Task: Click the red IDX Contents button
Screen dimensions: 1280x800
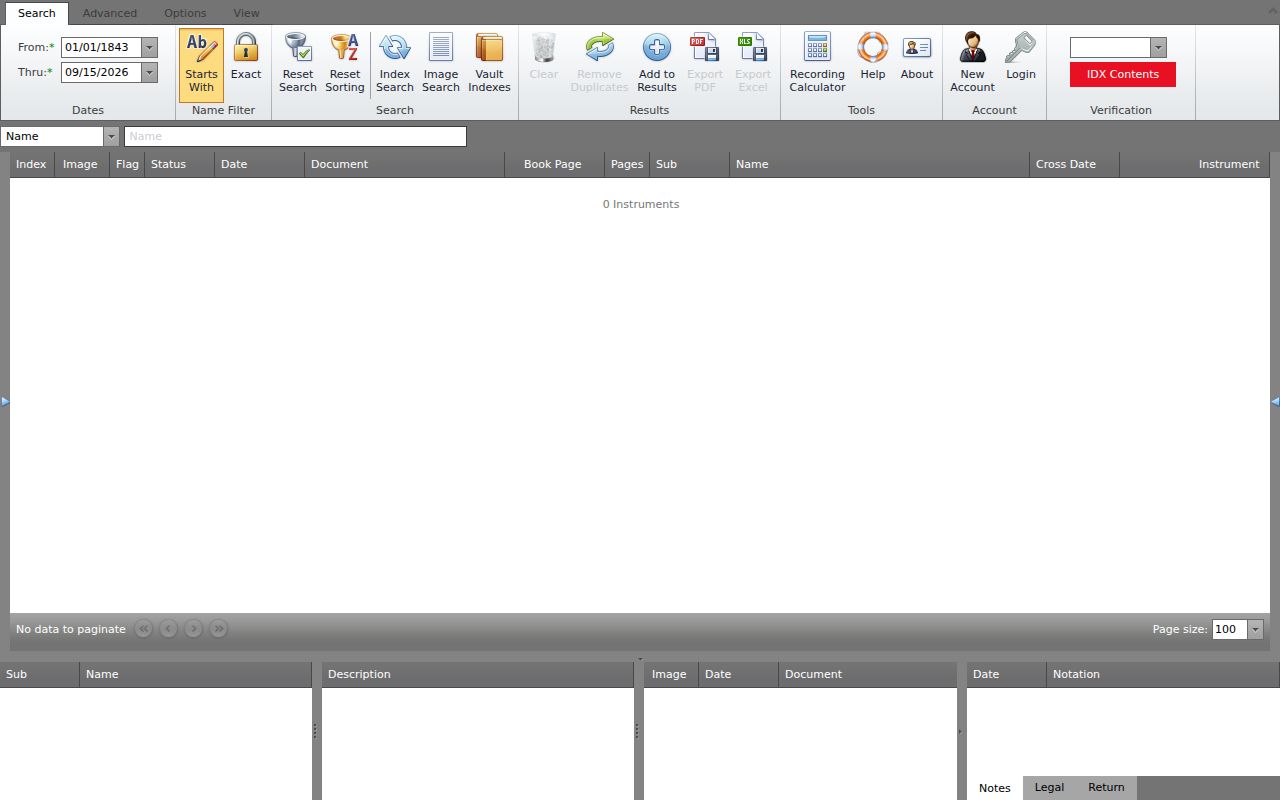Action: pyautogui.click(x=1123, y=74)
